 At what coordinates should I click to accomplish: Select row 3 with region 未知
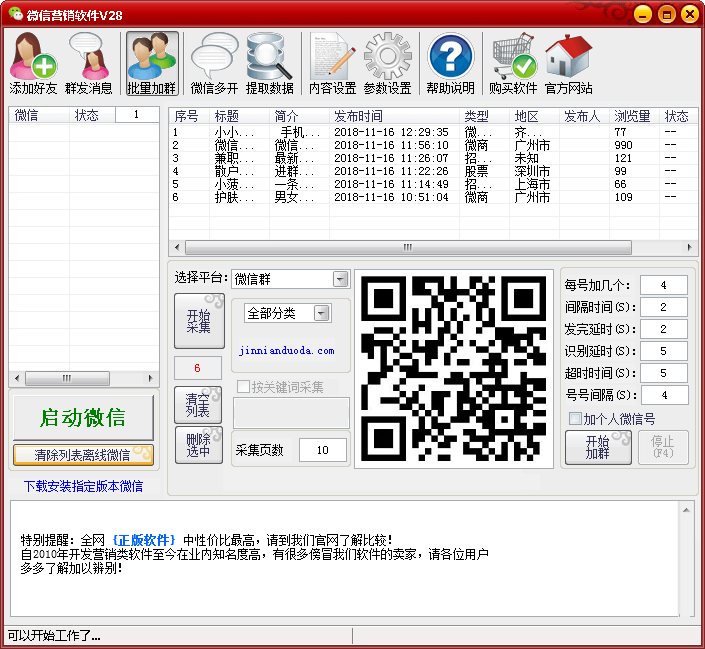click(x=433, y=158)
